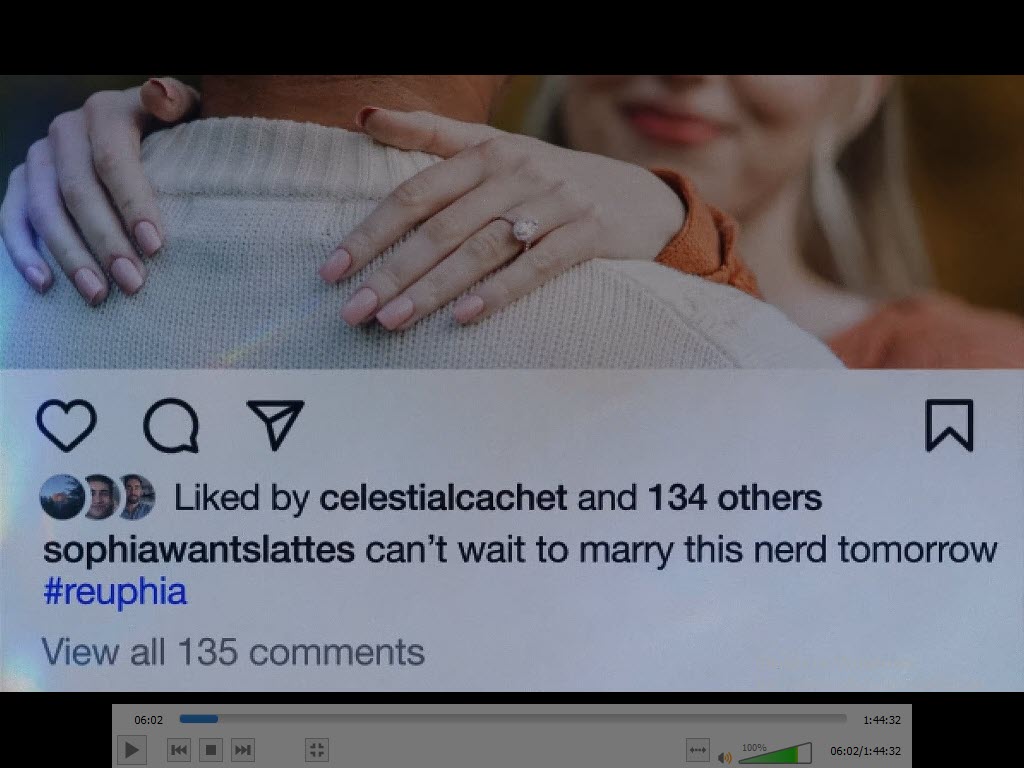This screenshot has width=1024, height=768.
Task: Stop video playback
Action: [x=211, y=750]
